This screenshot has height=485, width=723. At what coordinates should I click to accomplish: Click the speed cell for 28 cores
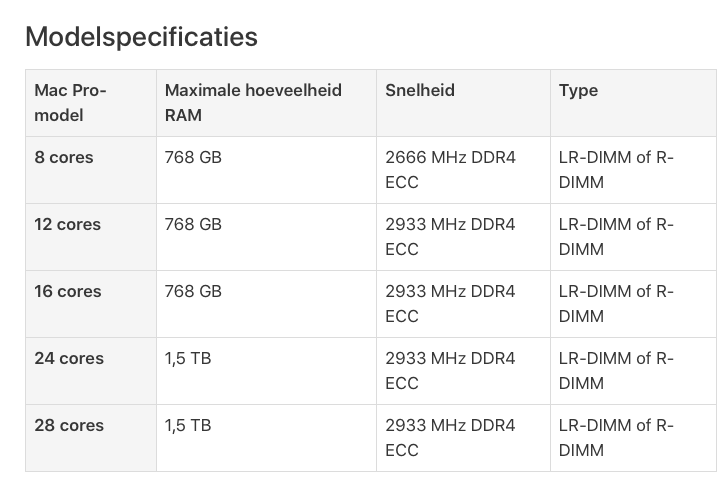point(450,438)
